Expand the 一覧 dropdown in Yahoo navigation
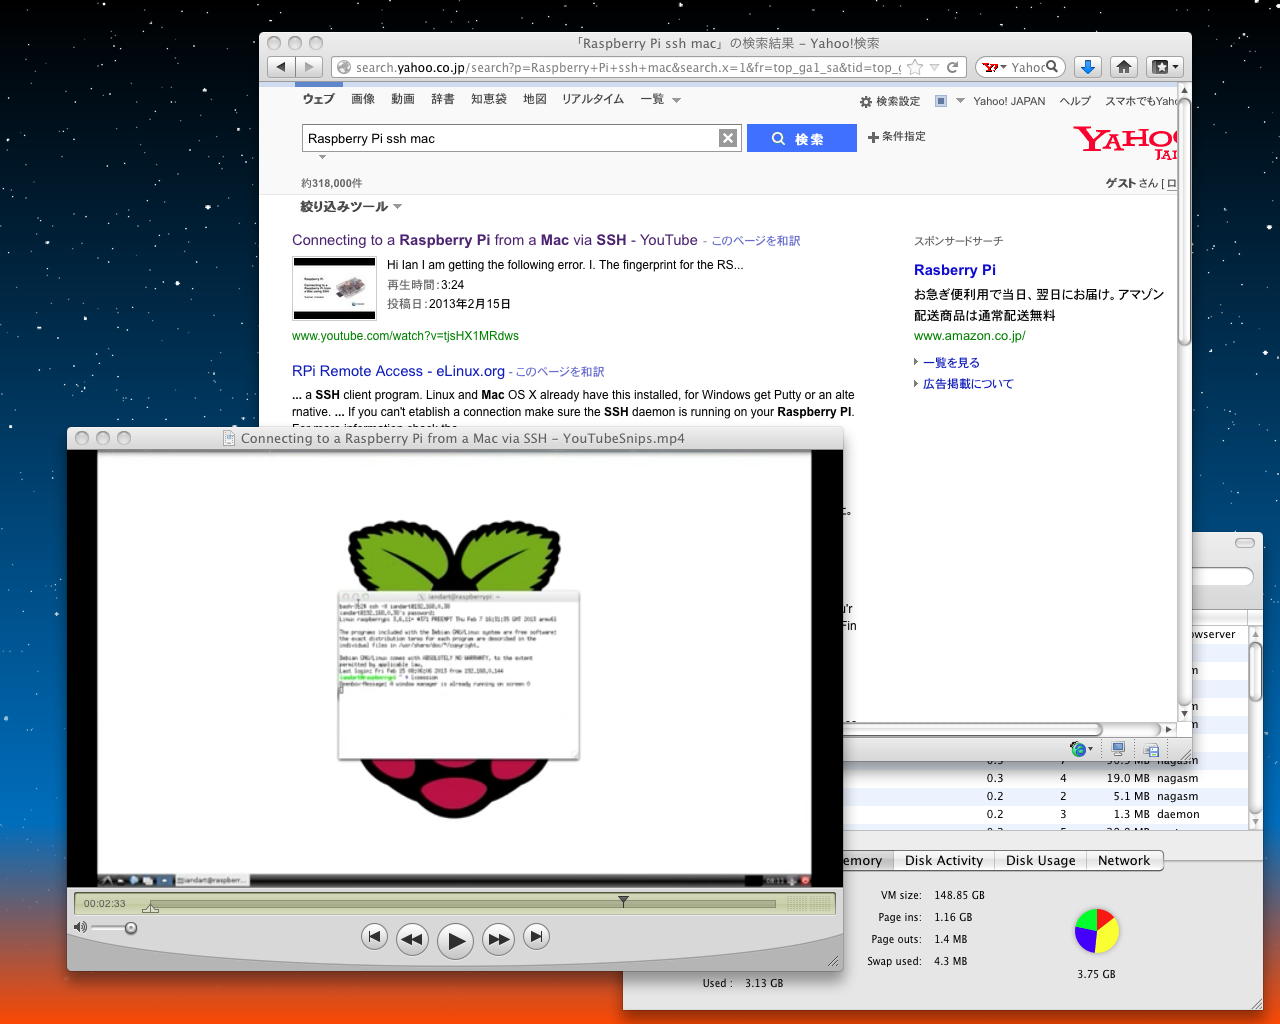 click(661, 99)
